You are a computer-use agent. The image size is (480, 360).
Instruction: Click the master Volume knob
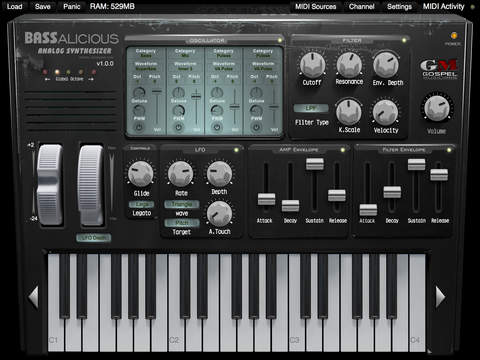coord(437,108)
